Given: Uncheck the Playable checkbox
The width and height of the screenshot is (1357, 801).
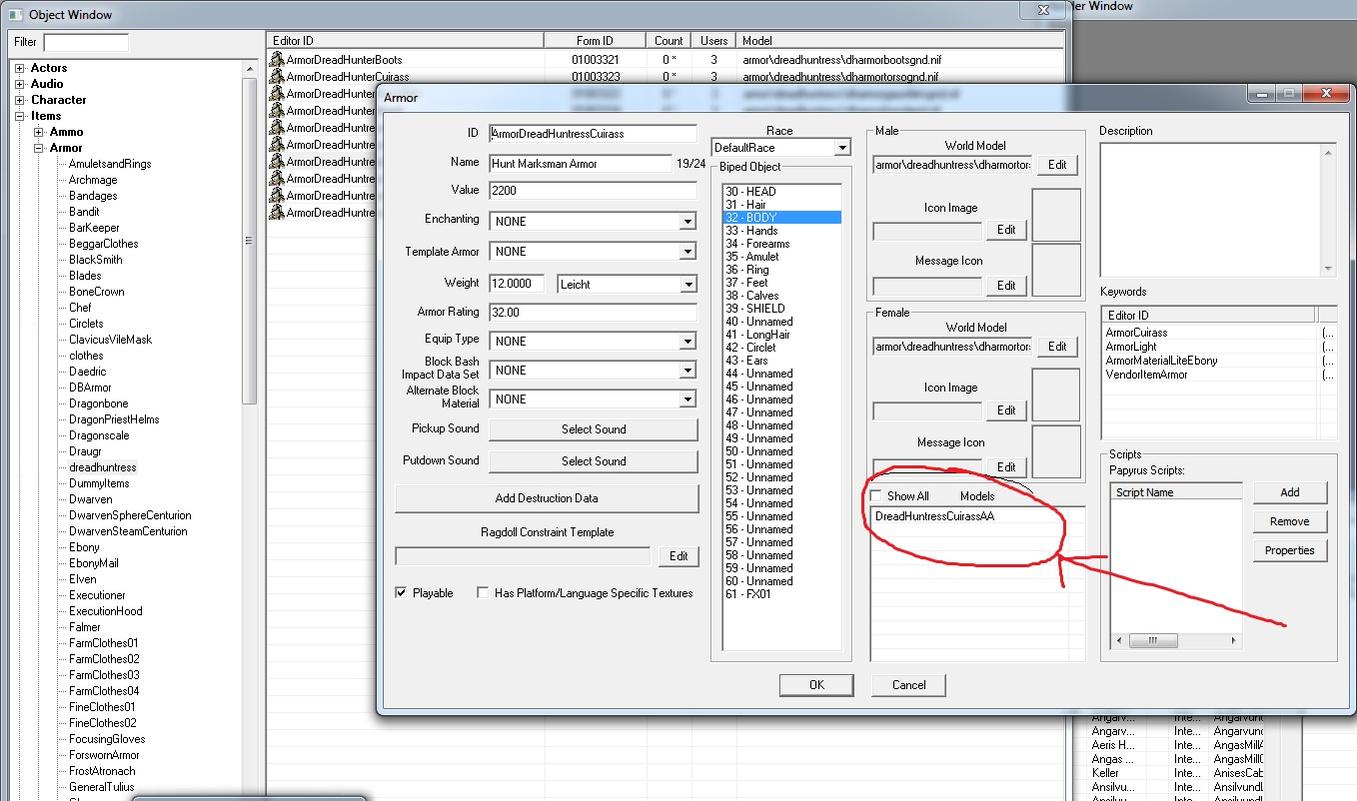Looking at the screenshot, I should click(401, 593).
